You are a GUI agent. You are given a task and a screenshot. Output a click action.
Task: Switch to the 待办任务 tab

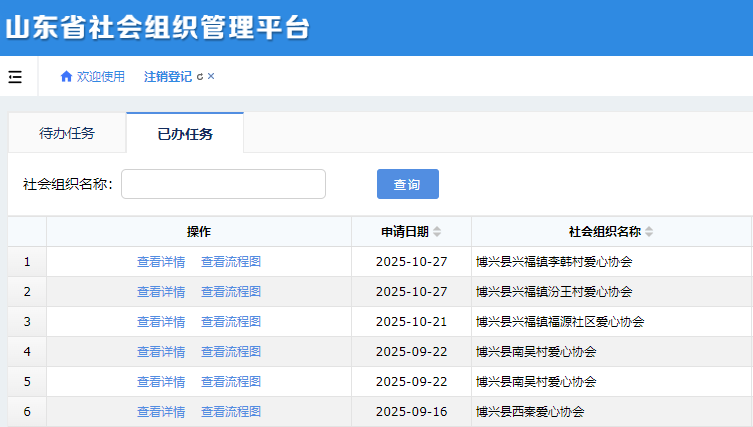coord(67,134)
